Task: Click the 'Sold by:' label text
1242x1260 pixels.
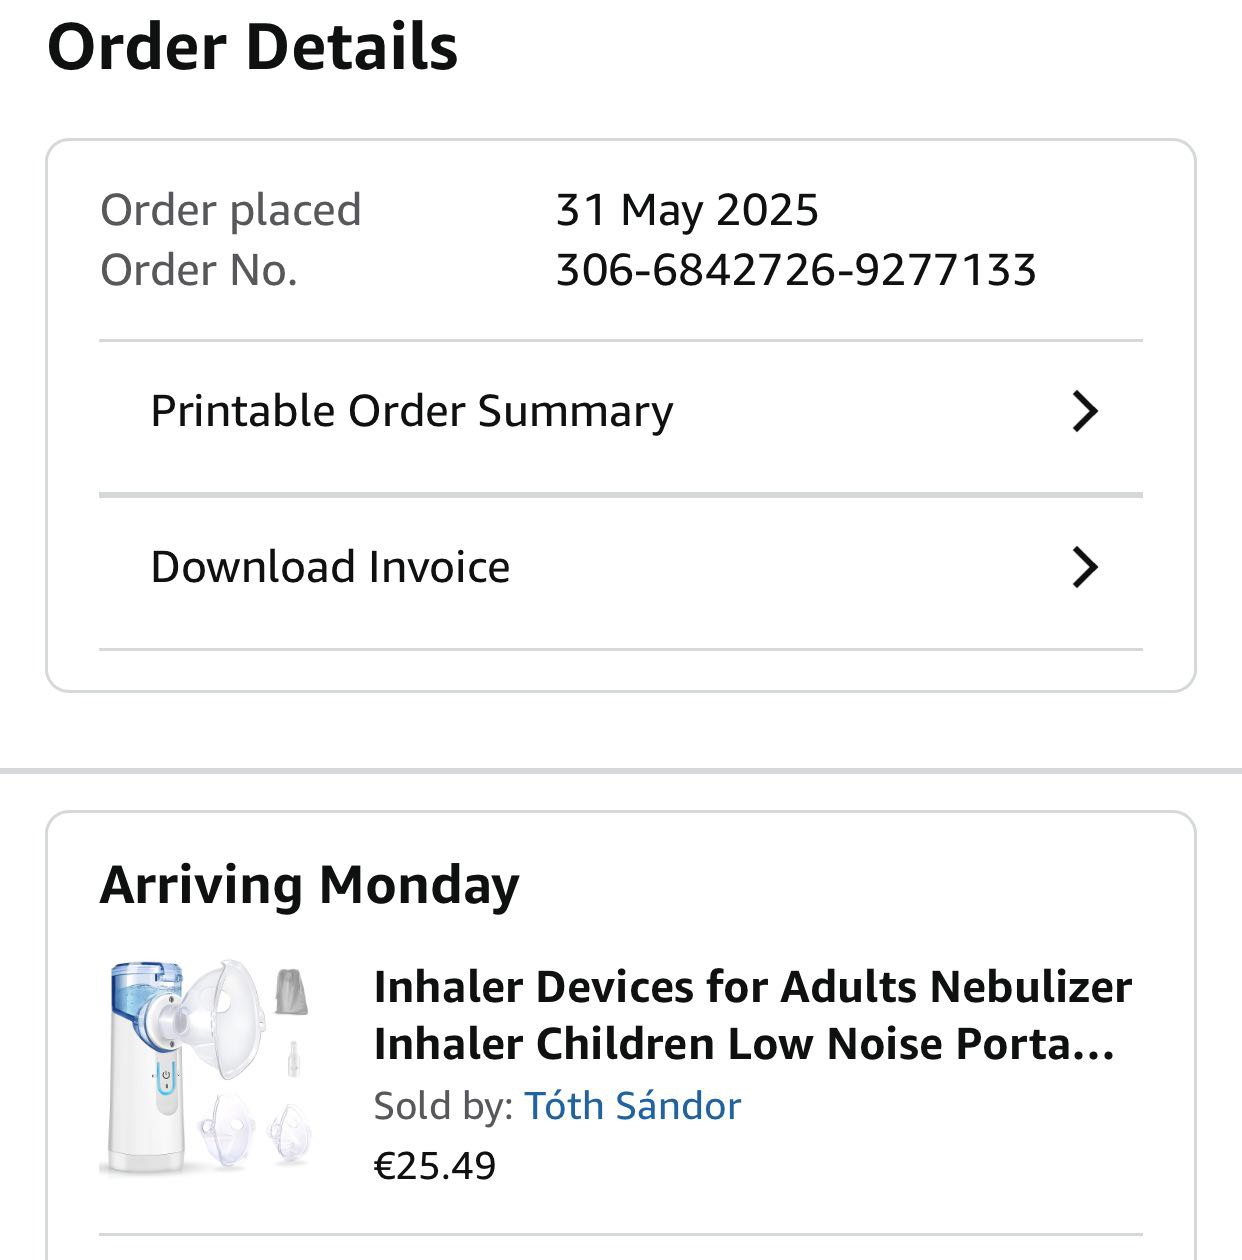Action: pos(442,1106)
